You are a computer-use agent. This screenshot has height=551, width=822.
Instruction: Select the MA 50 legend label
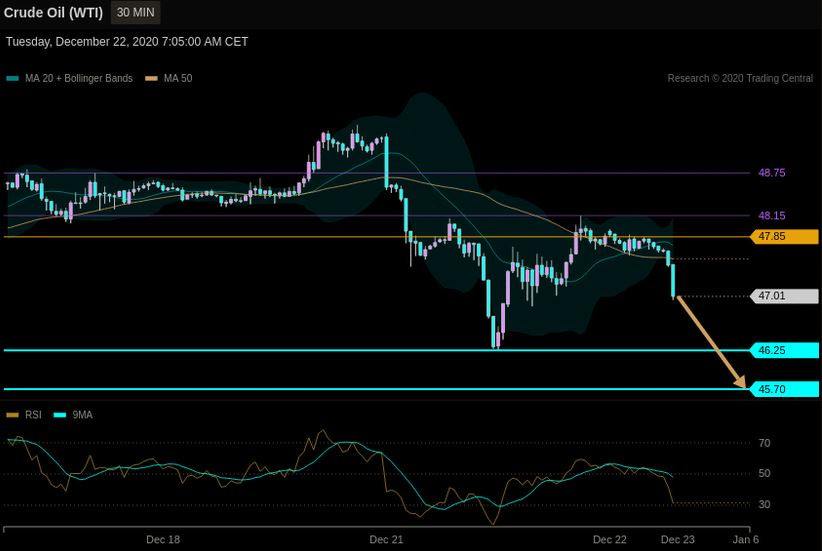(178, 79)
